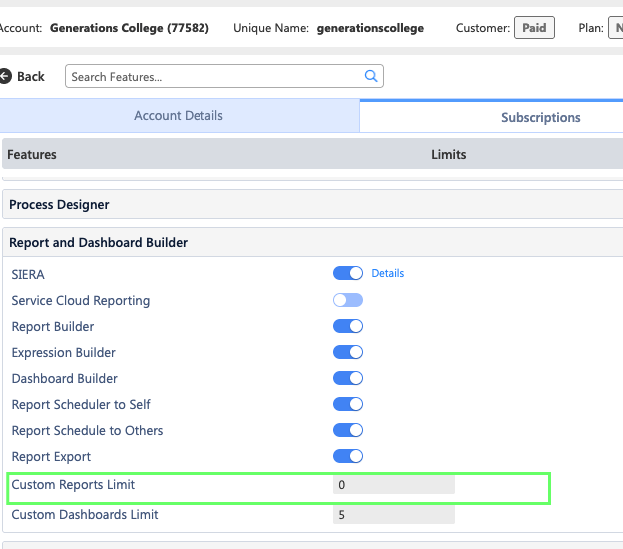The height and width of the screenshot is (549, 623).
Task: Enable Service Cloud Reporting toggle
Action: pos(348,300)
